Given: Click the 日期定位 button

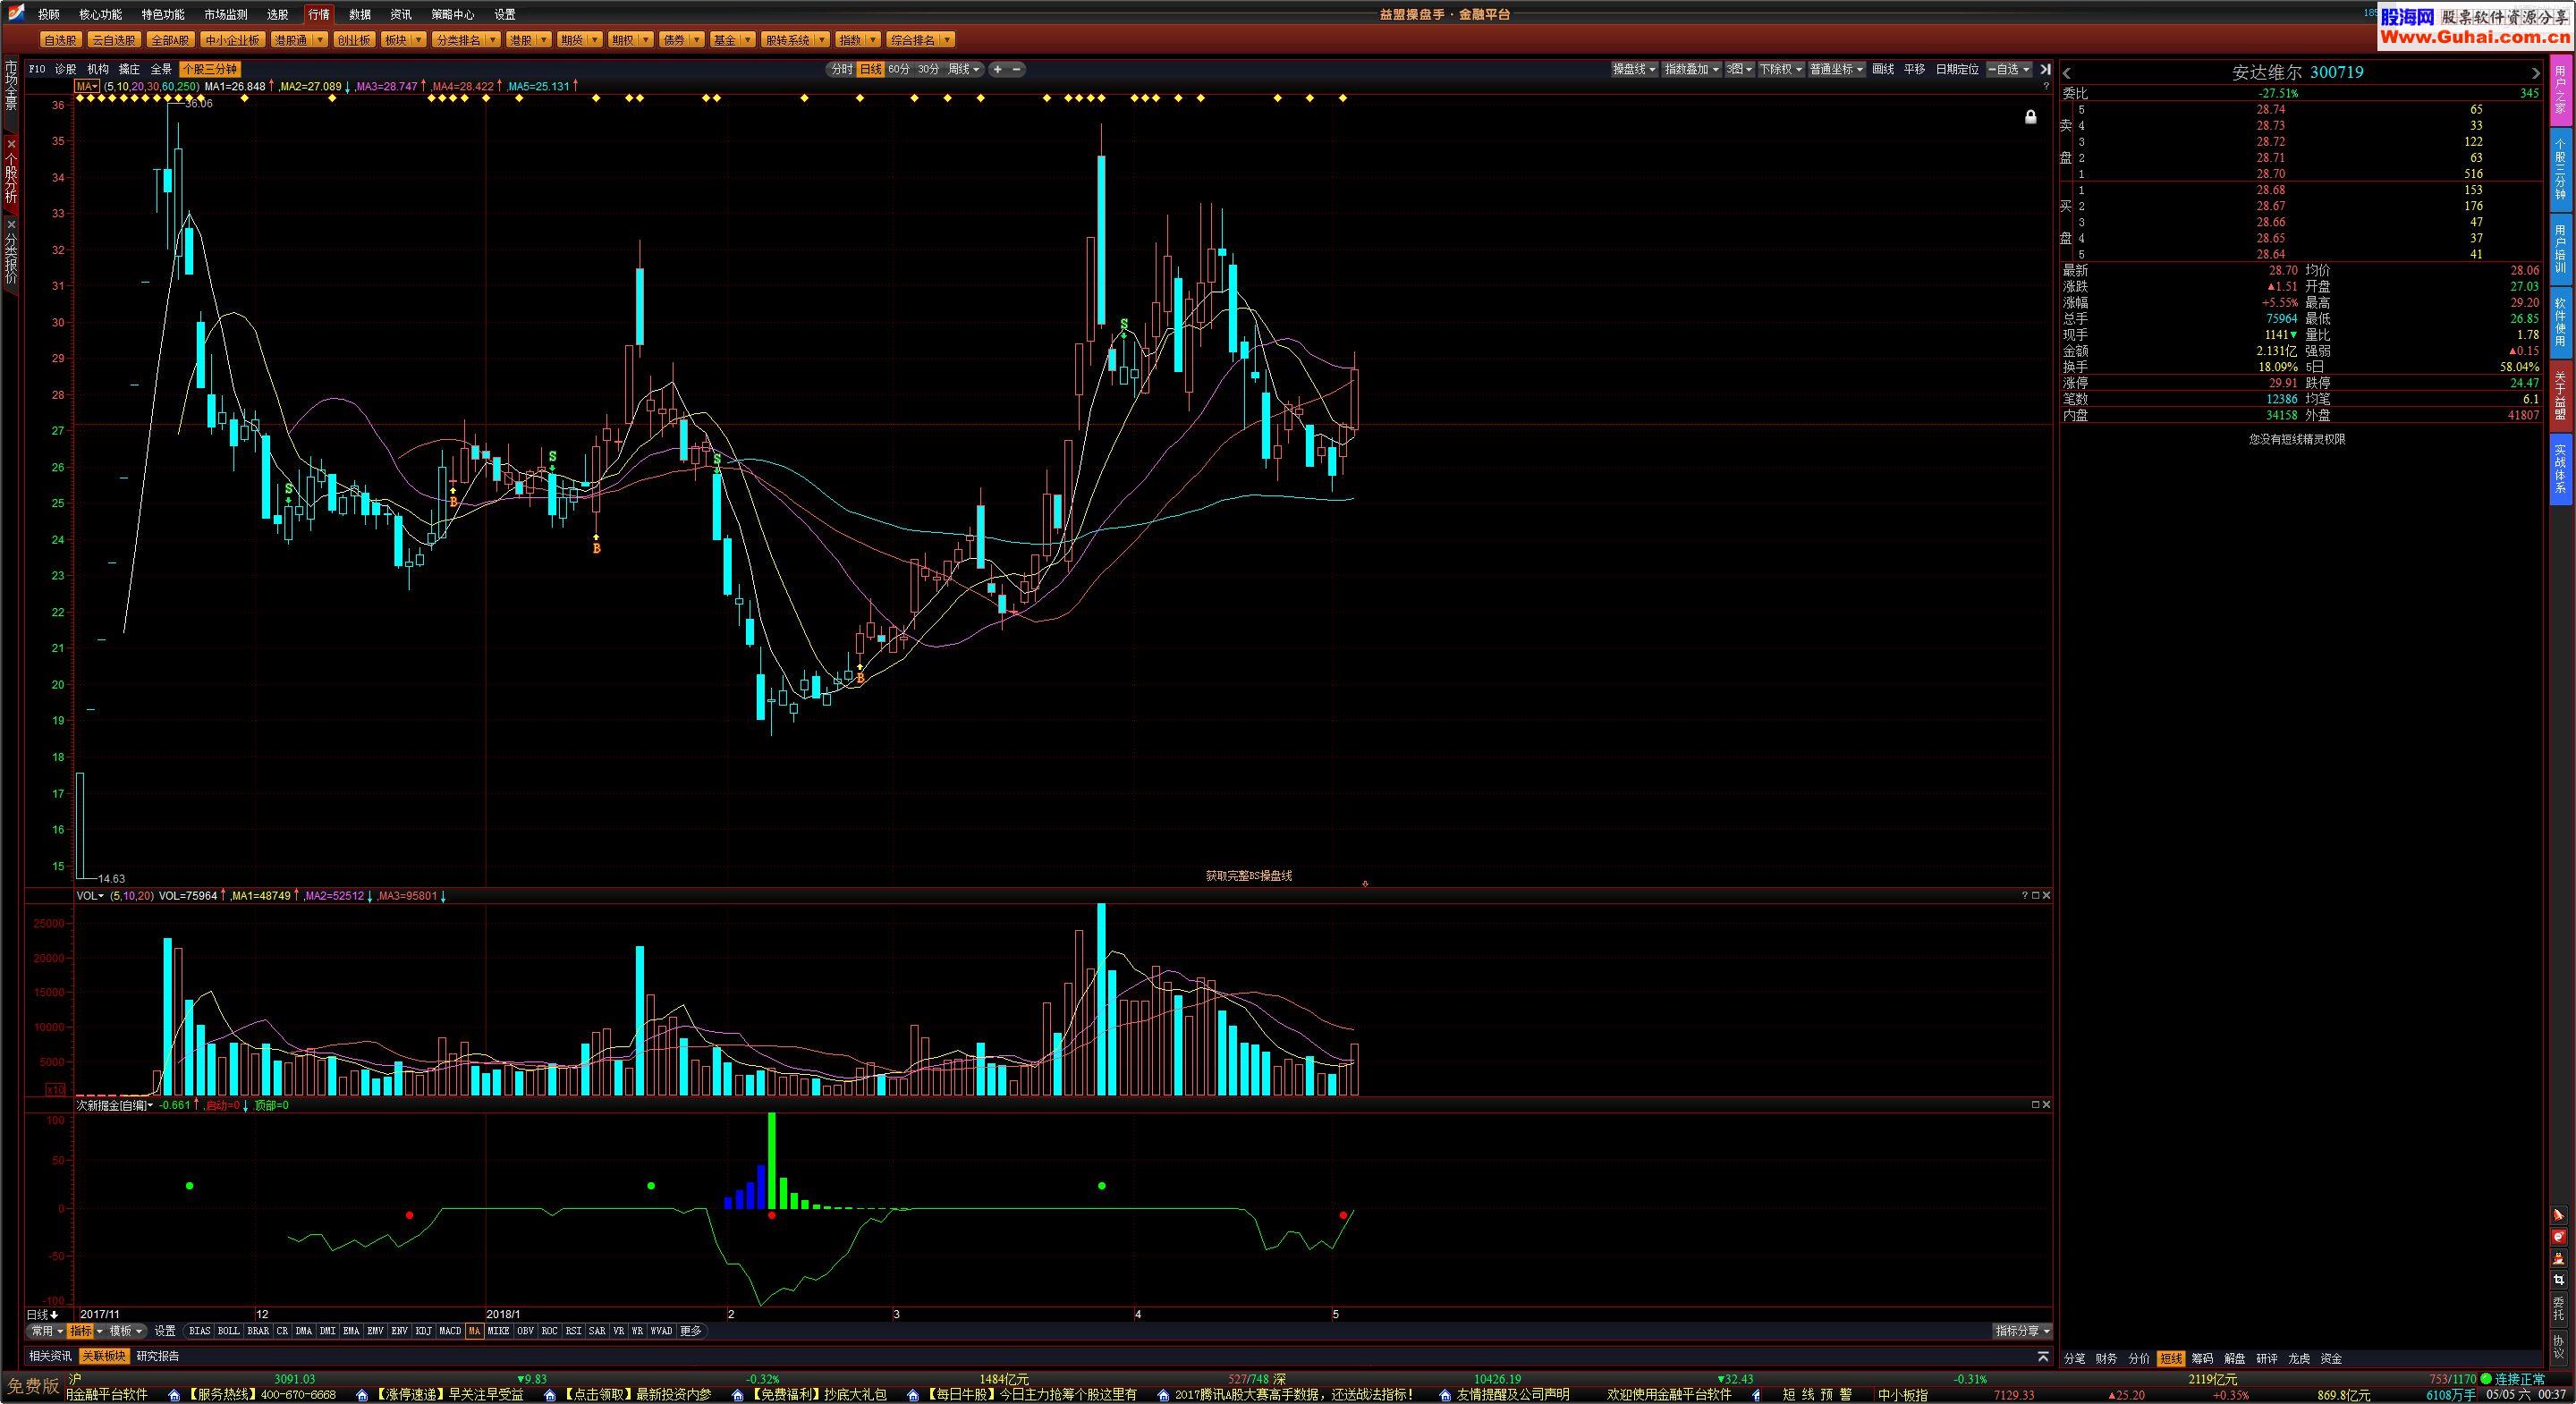Looking at the screenshot, I should click(1957, 69).
